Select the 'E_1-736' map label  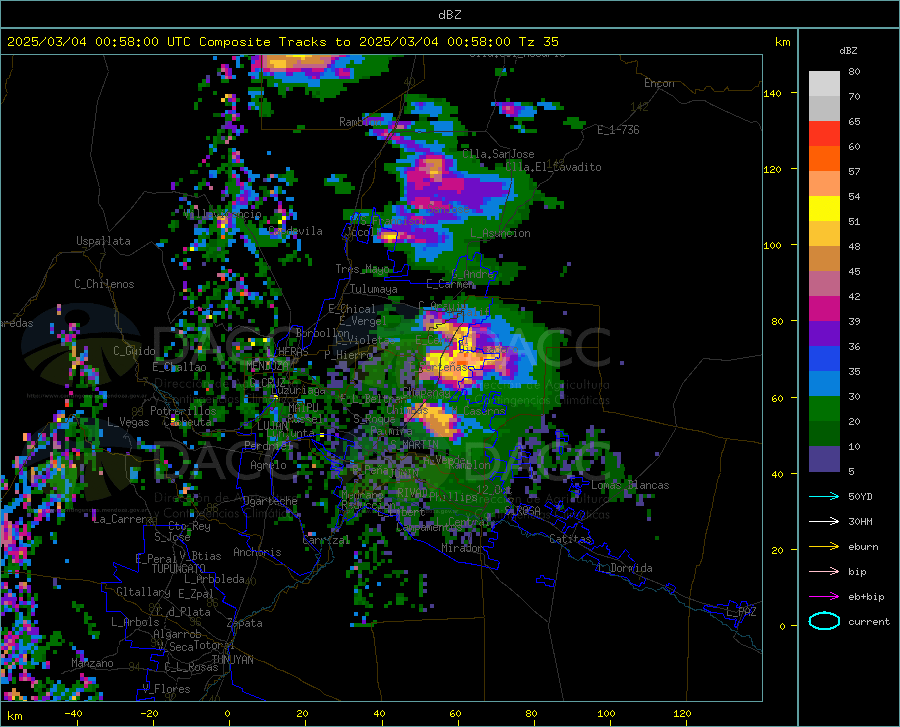click(618, 130)
